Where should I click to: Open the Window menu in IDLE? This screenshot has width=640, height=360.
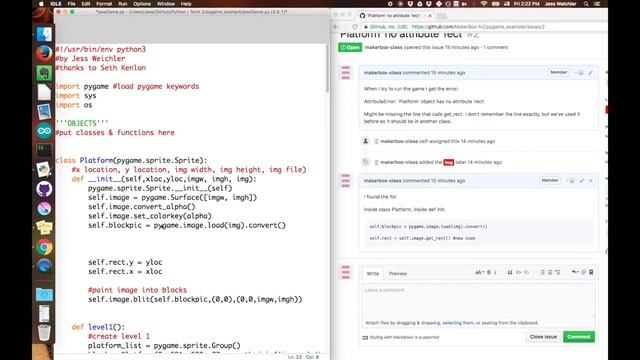[166, 4]
